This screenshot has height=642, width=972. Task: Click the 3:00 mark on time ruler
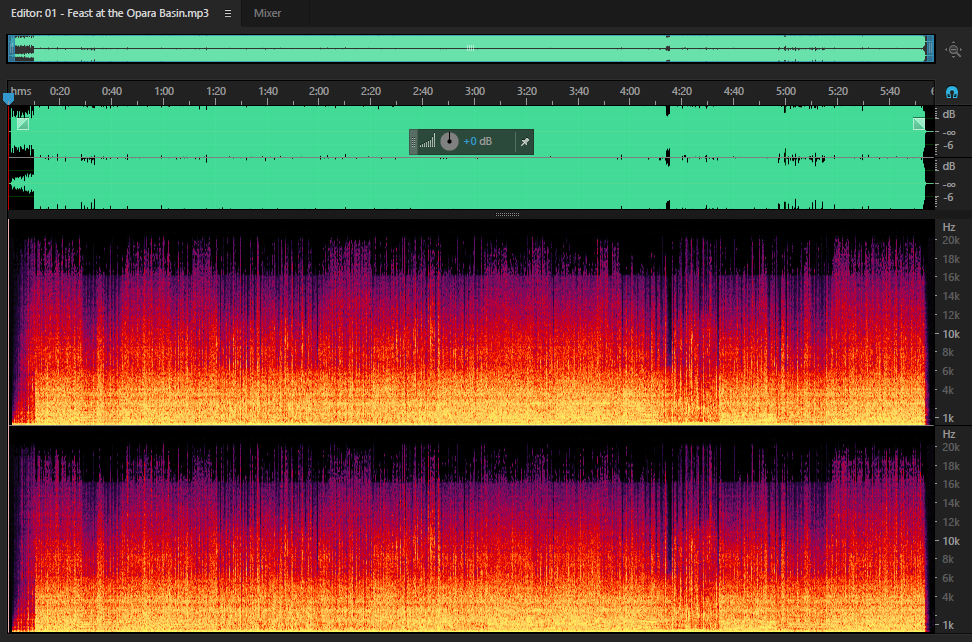475,91
